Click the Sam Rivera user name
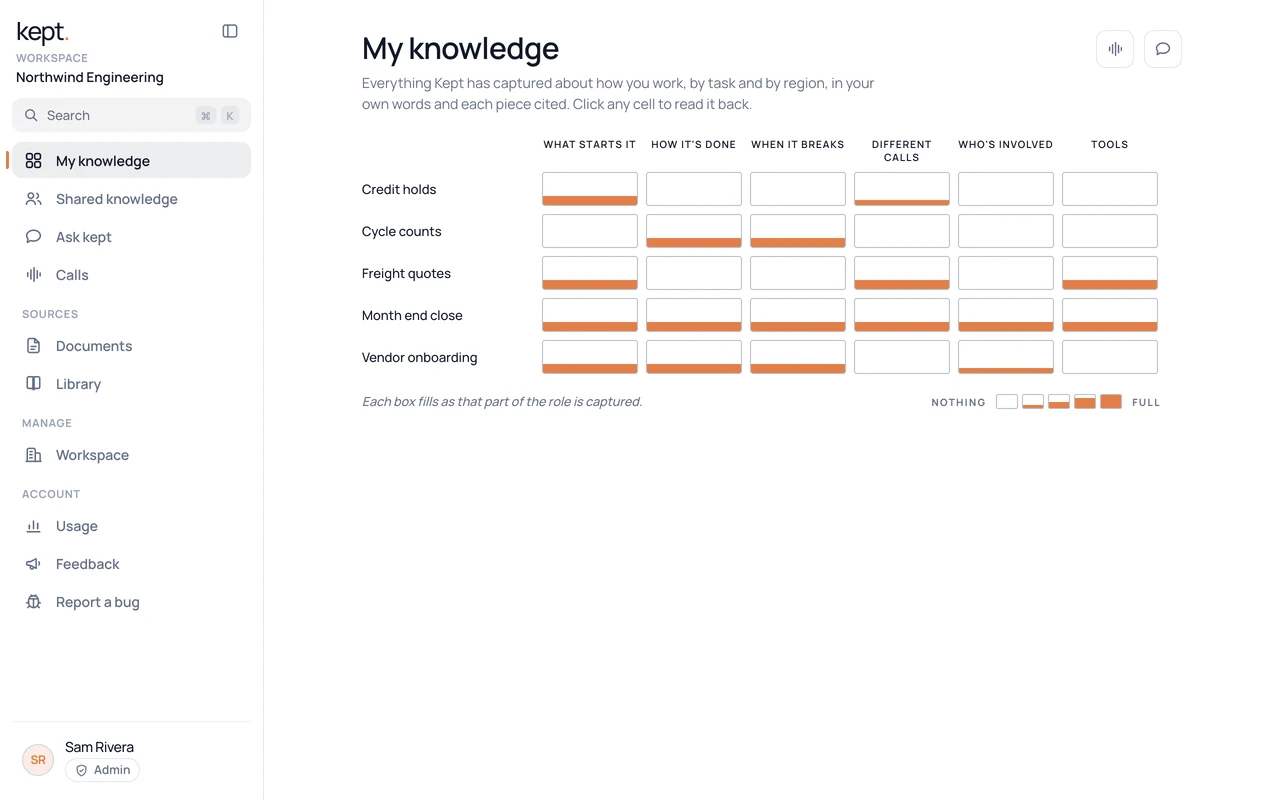Screen dimensions: 1280x800 (x=99, y=747)
